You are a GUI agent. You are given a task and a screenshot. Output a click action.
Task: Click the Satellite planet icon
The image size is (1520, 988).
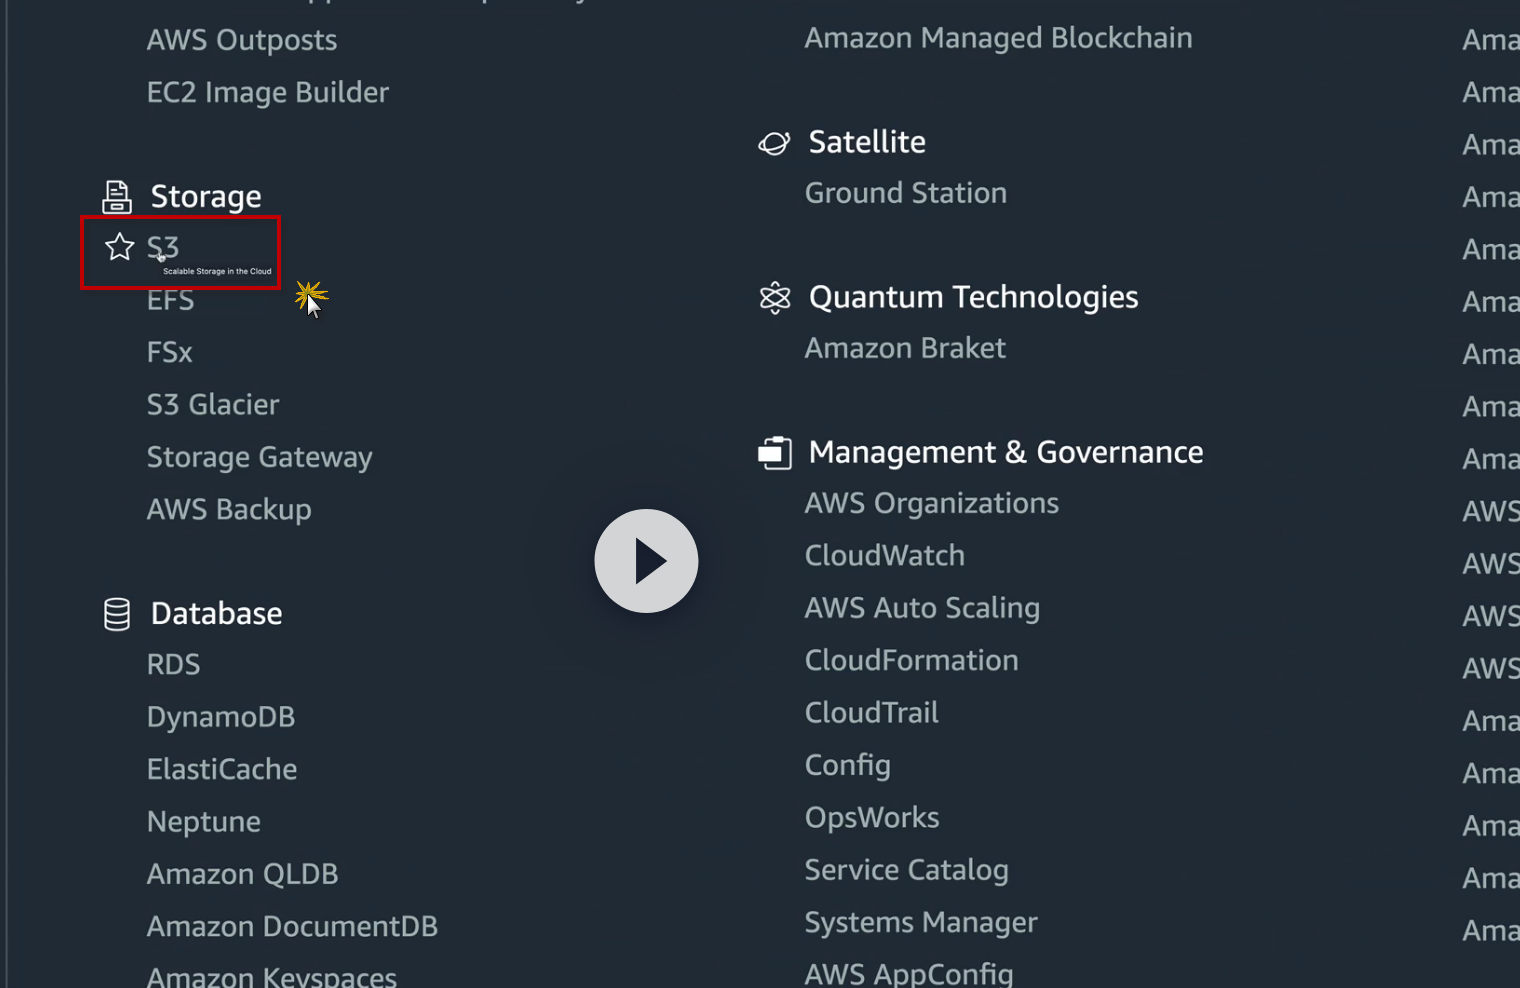click(x=774, y=143)
